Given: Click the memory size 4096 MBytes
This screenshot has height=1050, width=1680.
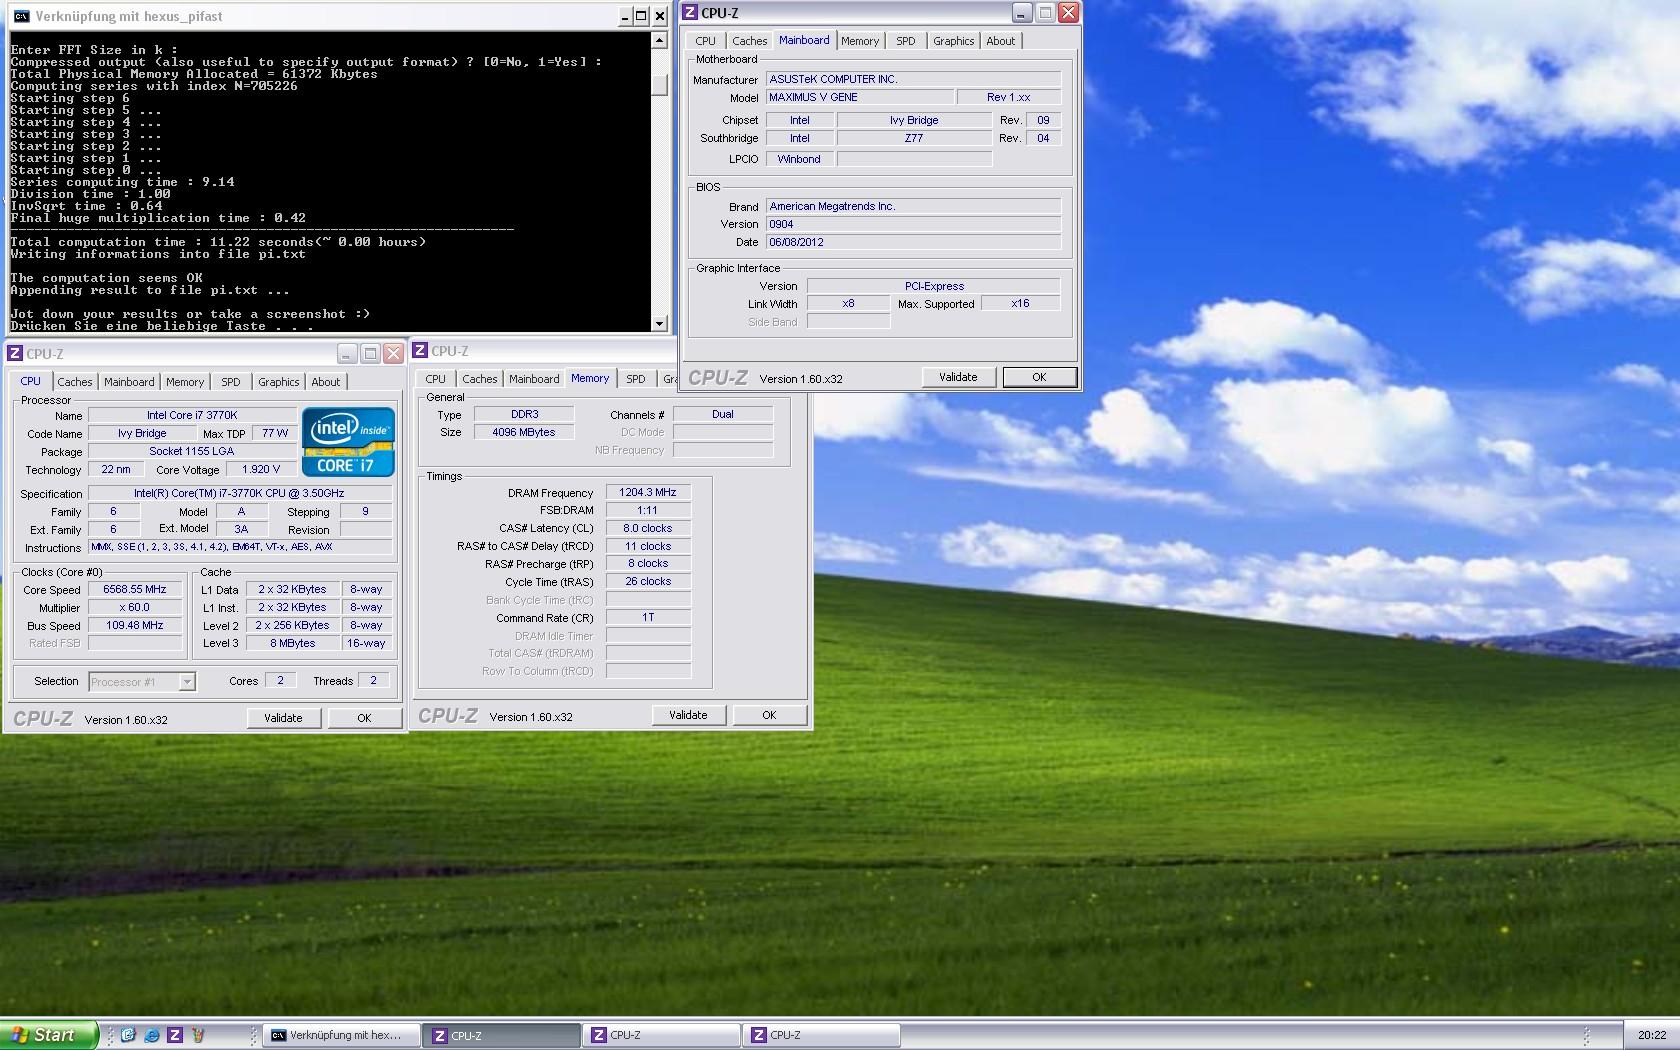Looking at the screenshot, I should pos(523,432).
